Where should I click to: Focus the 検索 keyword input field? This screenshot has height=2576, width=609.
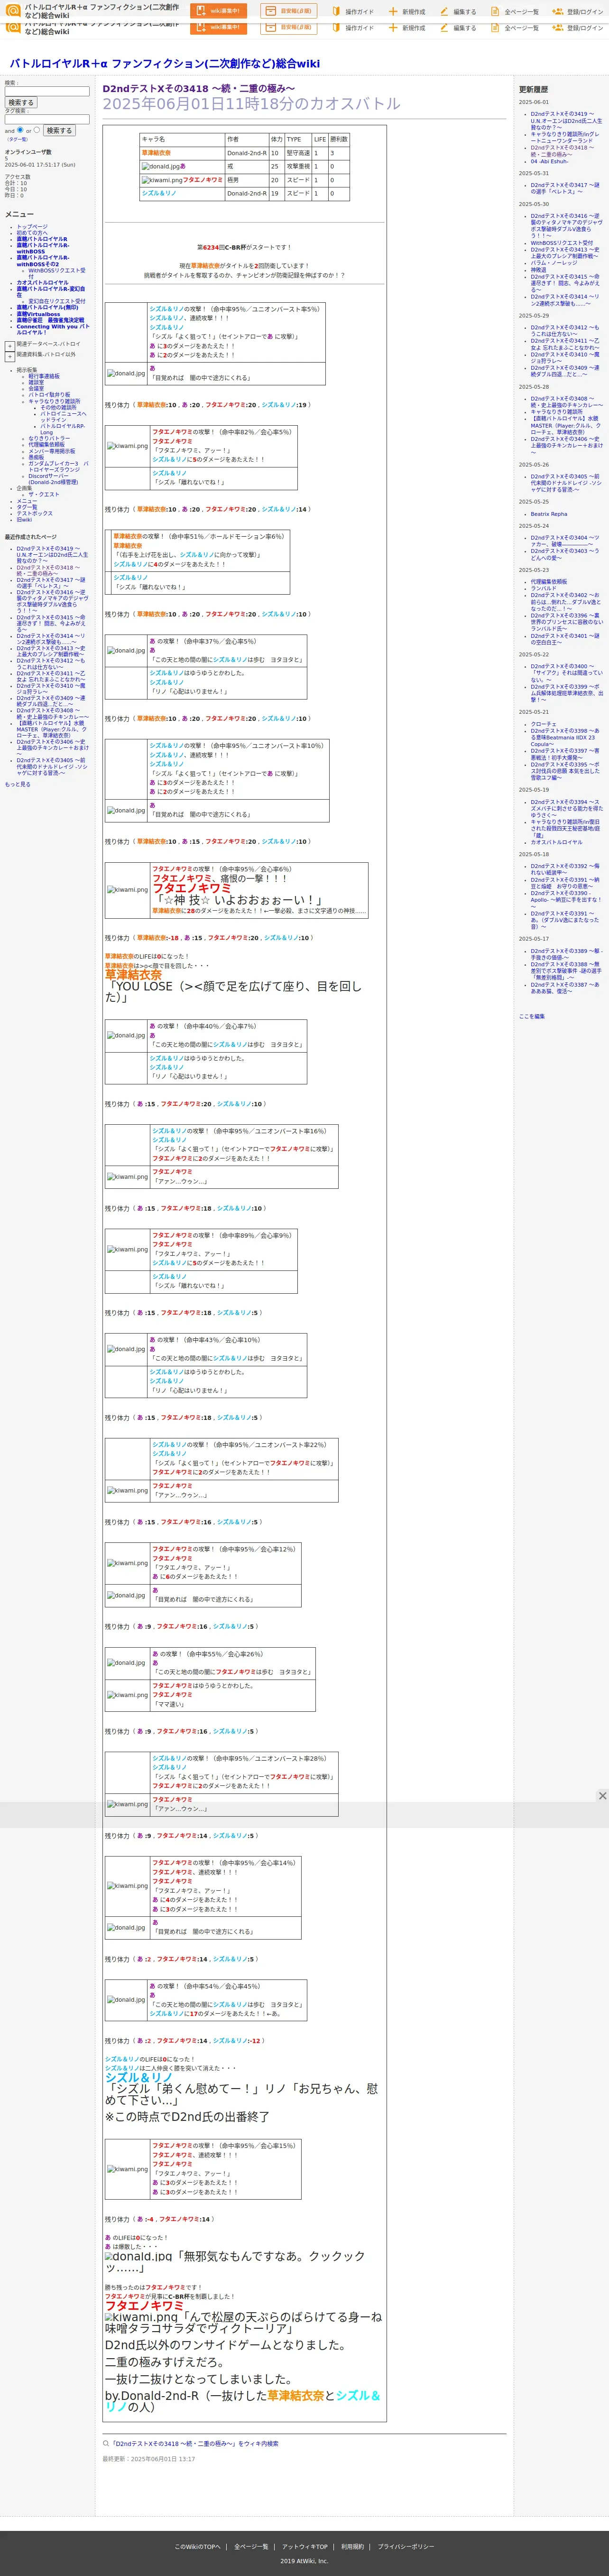[47, 91]
